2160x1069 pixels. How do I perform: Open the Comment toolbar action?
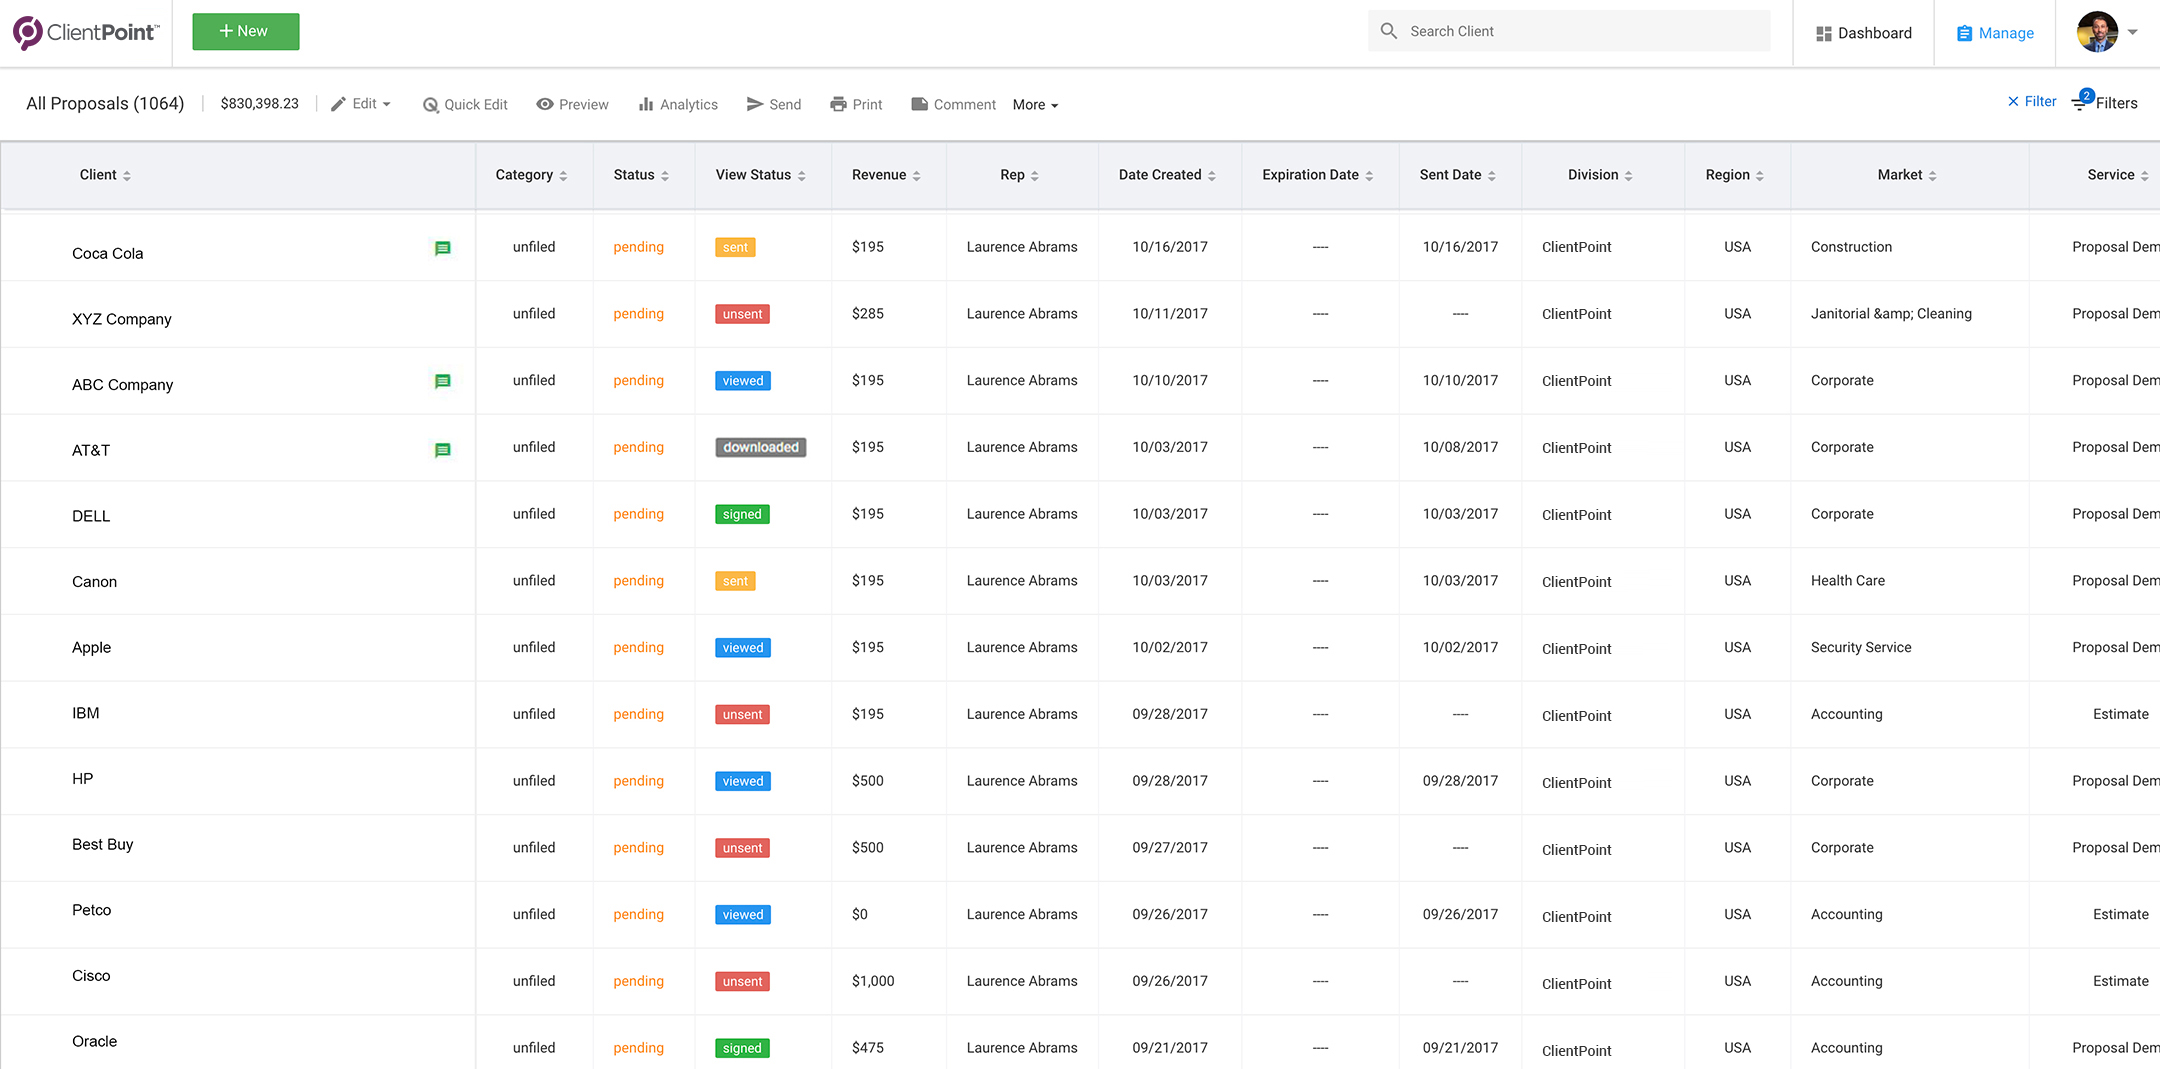(x=953, y=104)
